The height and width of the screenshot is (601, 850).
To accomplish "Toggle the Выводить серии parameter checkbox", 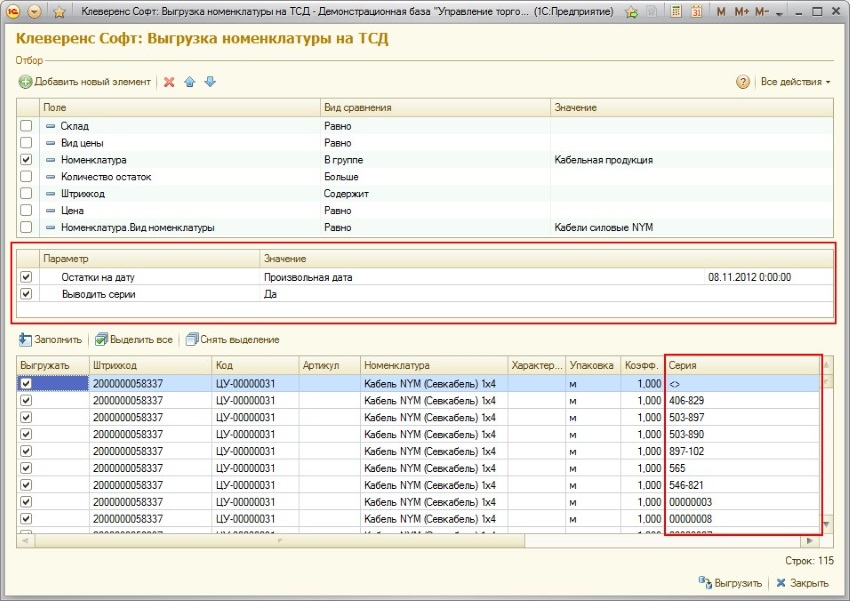I will pos(26,294).
